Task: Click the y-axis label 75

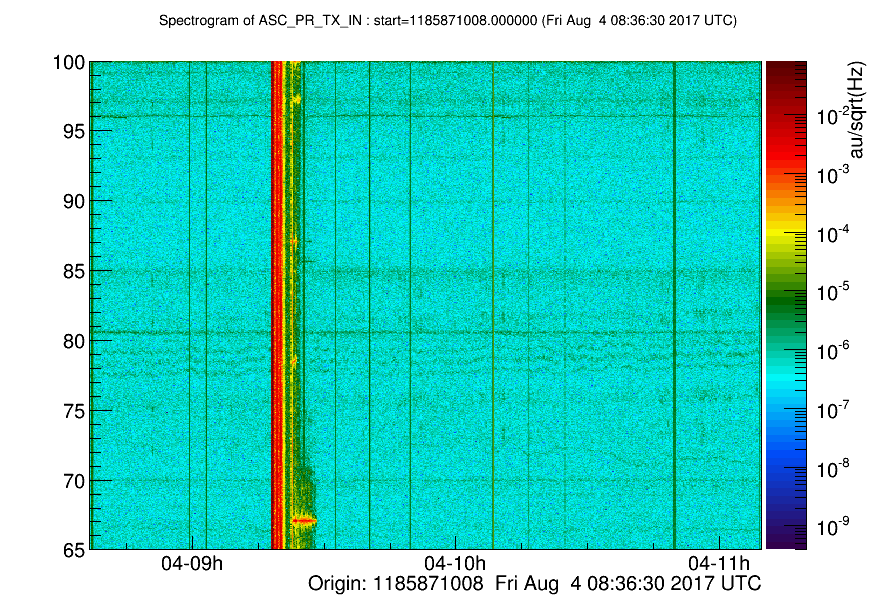Action: pos(74,411)
